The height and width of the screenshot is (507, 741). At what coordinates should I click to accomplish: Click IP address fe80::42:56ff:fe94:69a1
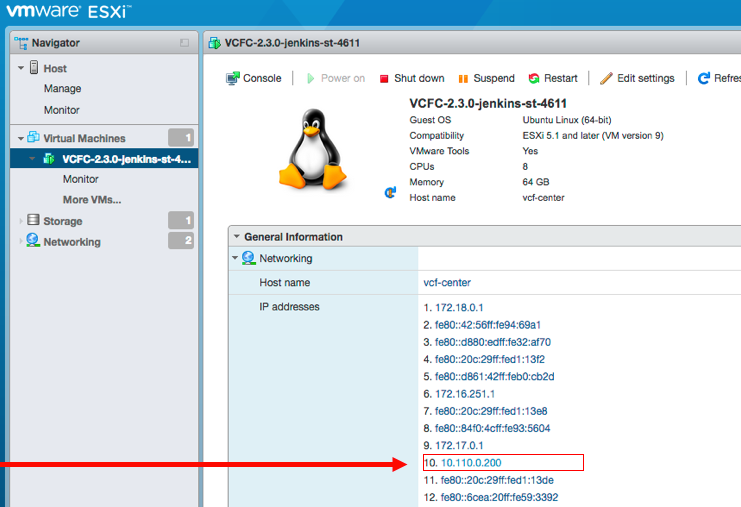[488, 325]
